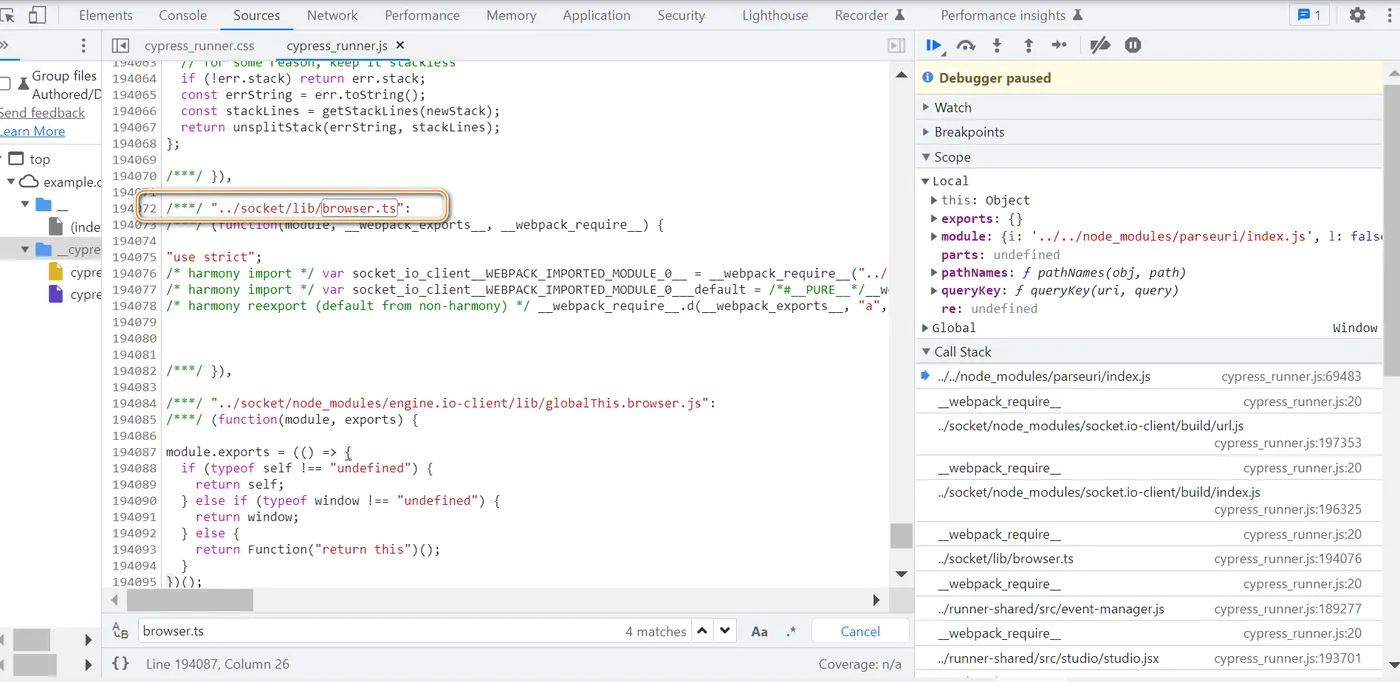Select socket.io-client/build/index.js stack frame
This screenshot has width=1400, height=682.
click(1150, 500)
